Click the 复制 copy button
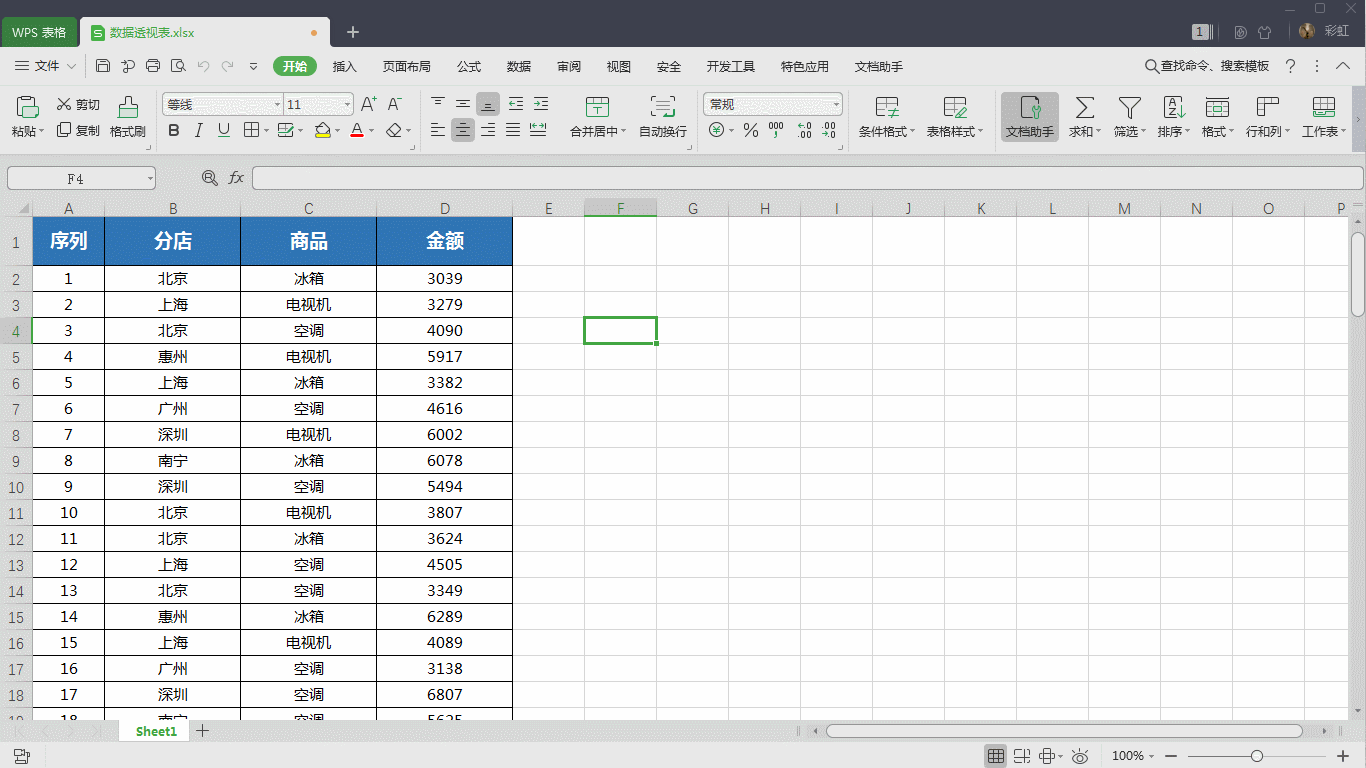The image size is (1366, 768). coord(79,130)
